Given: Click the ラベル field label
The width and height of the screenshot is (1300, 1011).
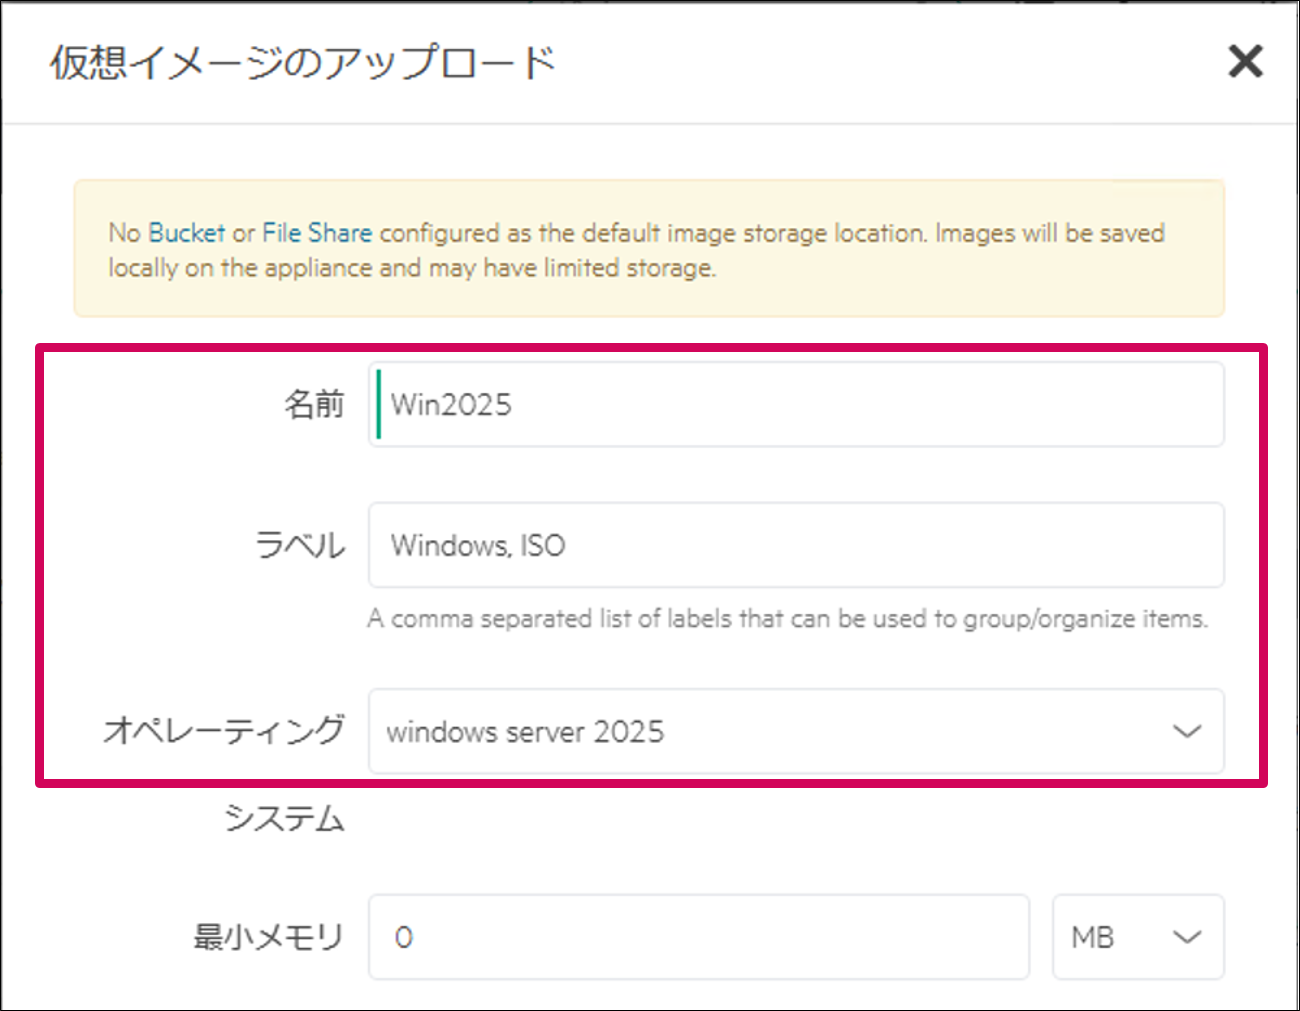Looking at the screenshot, I should tap(300, 545).
